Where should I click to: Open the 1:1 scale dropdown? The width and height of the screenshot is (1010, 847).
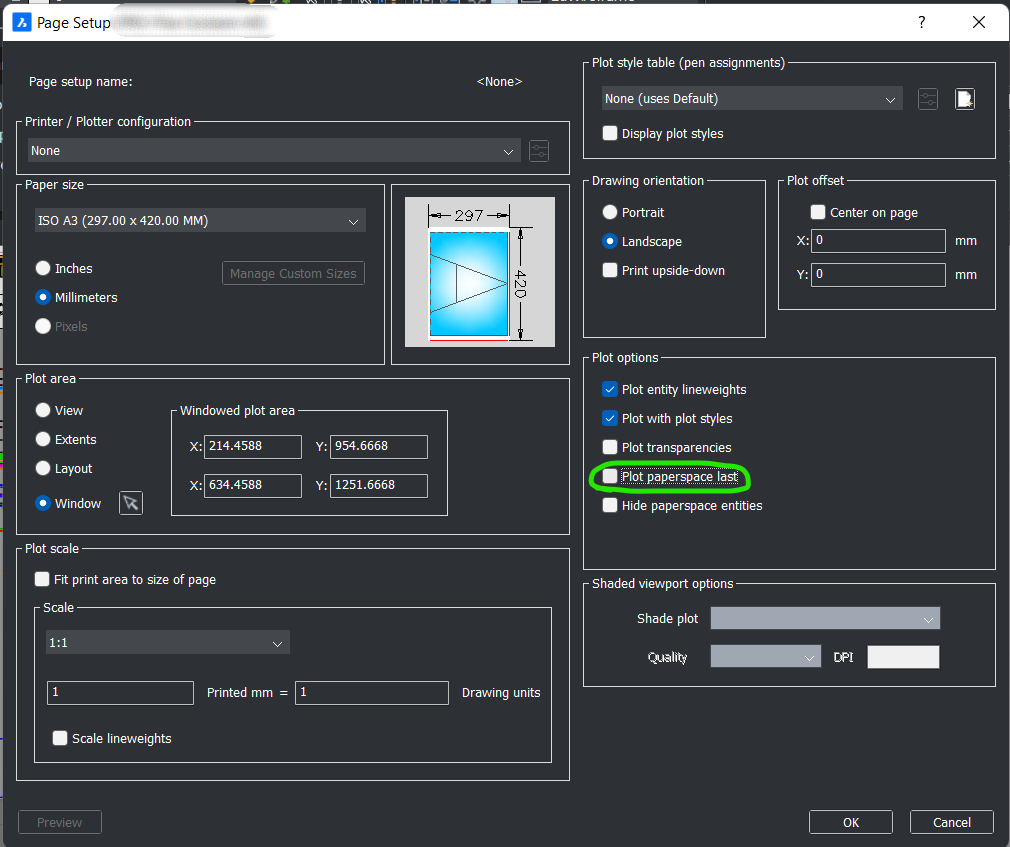click(168, 643)
